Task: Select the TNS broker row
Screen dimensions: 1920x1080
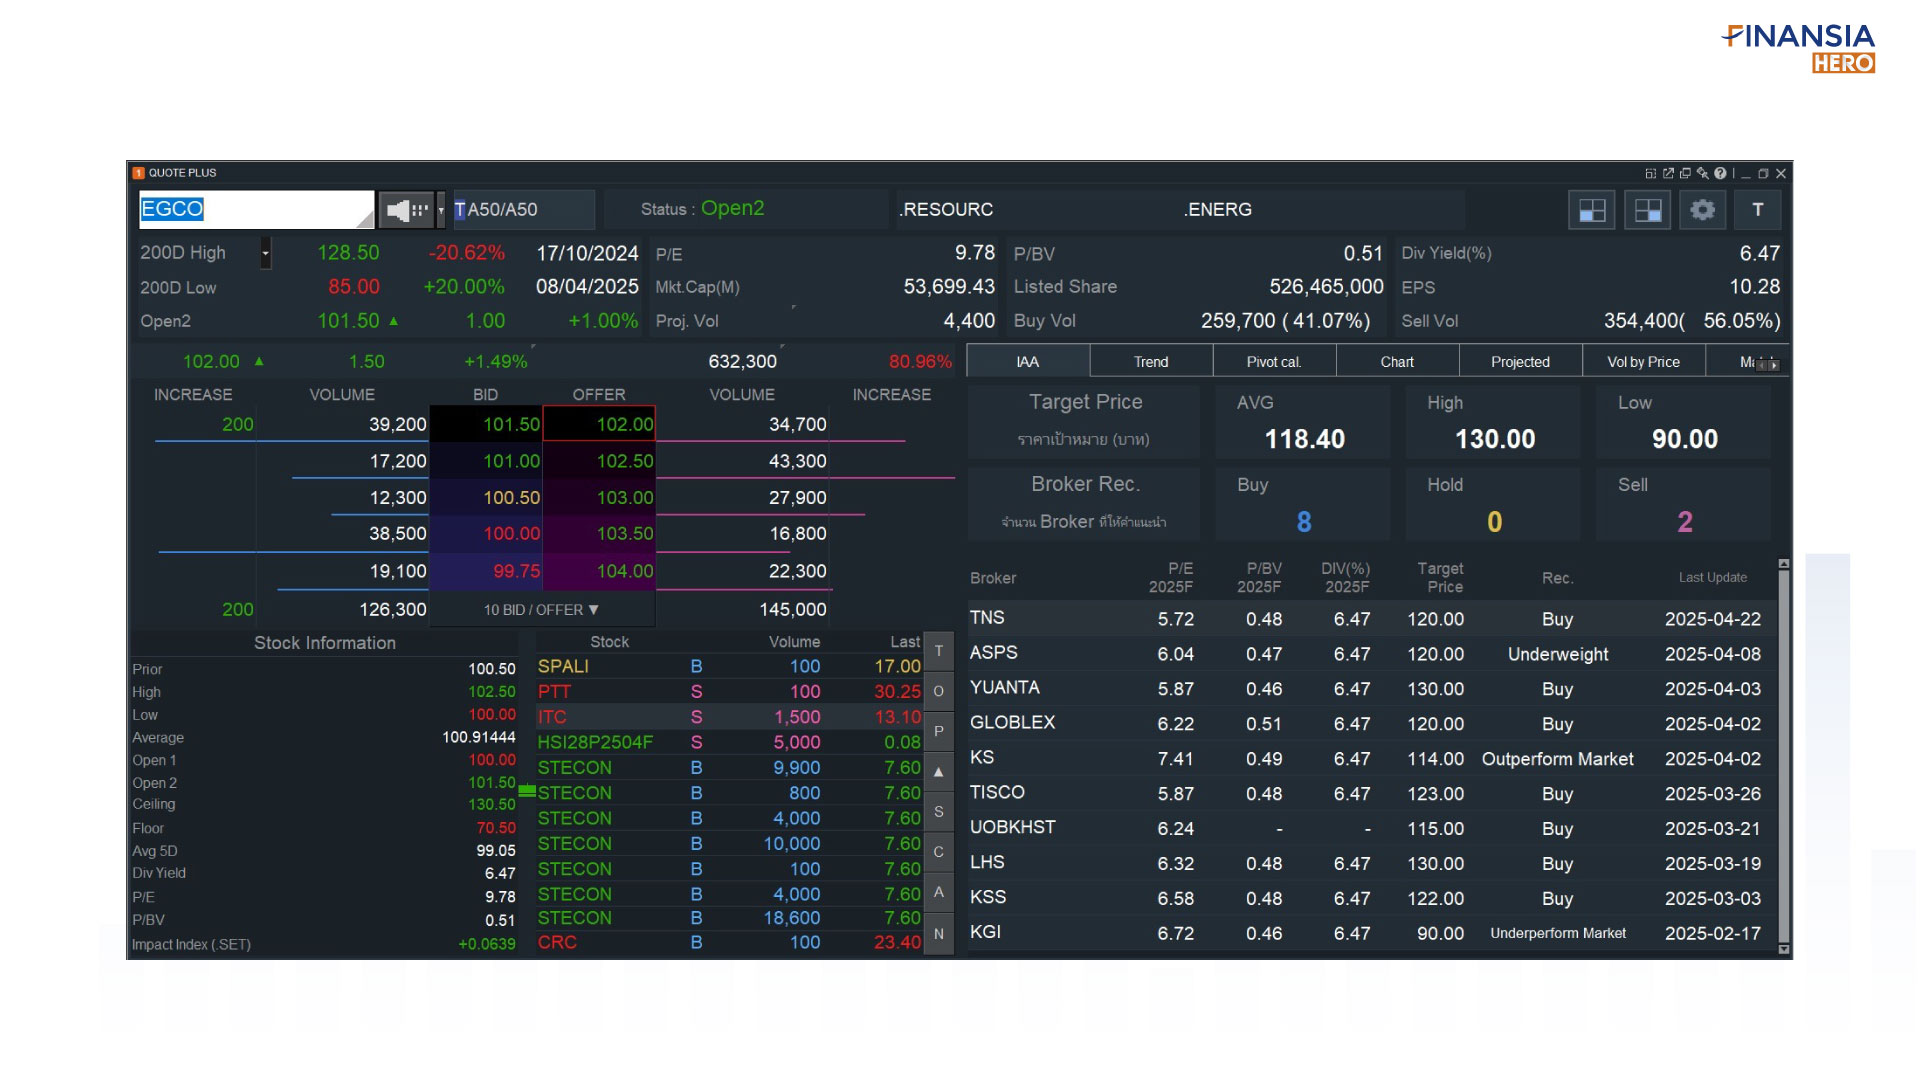Action: click(x=1371, y=619)
